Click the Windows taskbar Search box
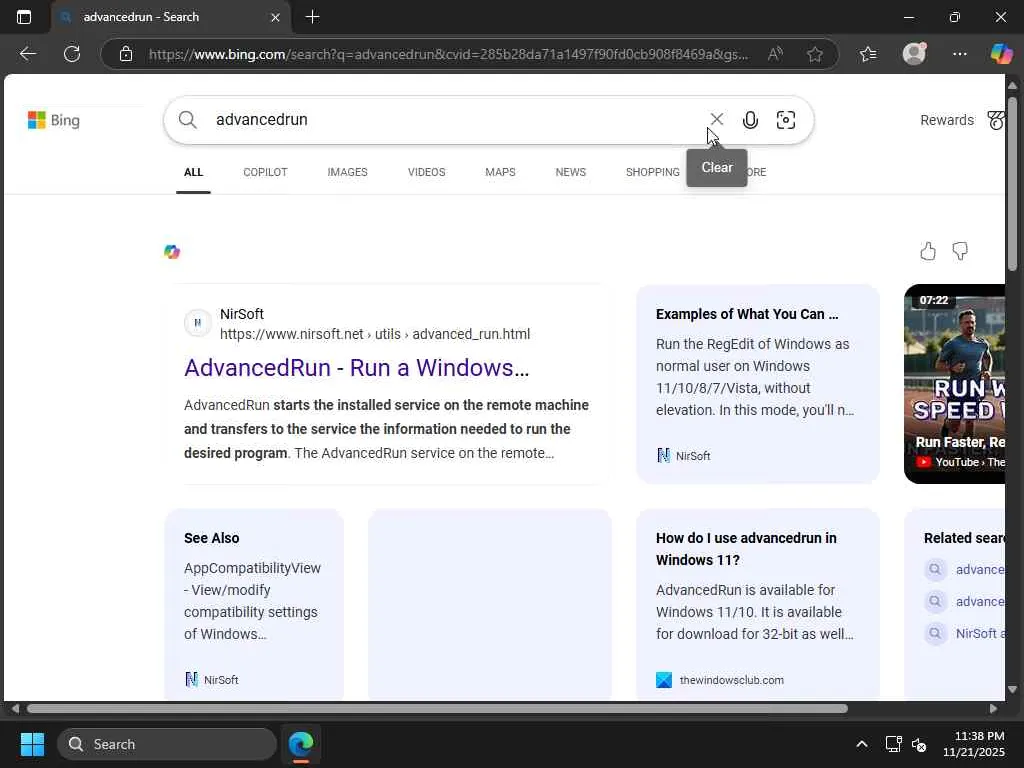Screen dimensions: 1024x768 point(167,744)
